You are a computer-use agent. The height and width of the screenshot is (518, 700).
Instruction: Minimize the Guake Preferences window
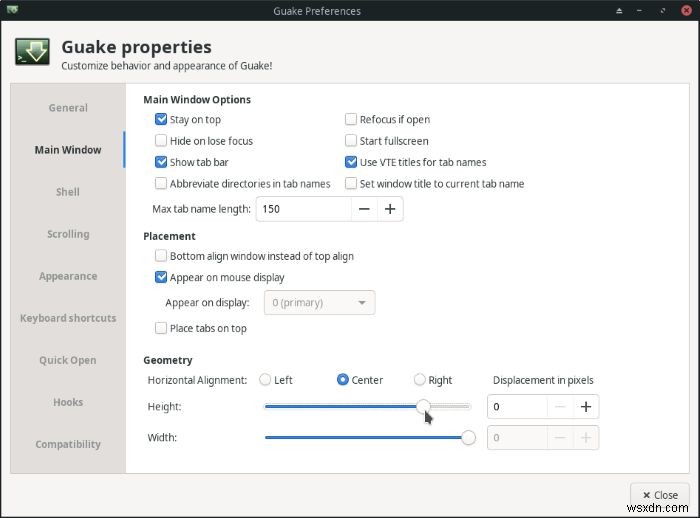639,11
